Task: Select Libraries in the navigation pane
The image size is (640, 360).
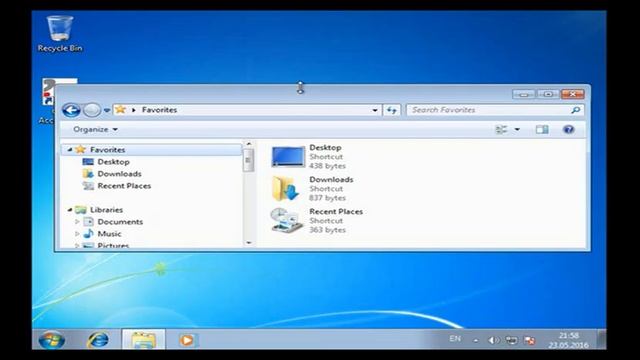Action: [106, 210]
